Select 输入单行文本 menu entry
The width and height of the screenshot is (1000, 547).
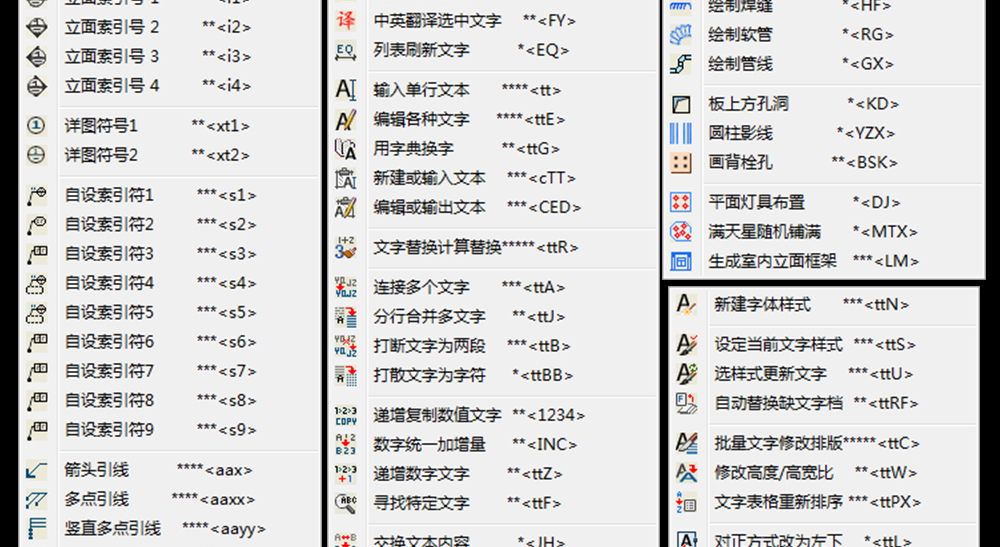point(421,91)
